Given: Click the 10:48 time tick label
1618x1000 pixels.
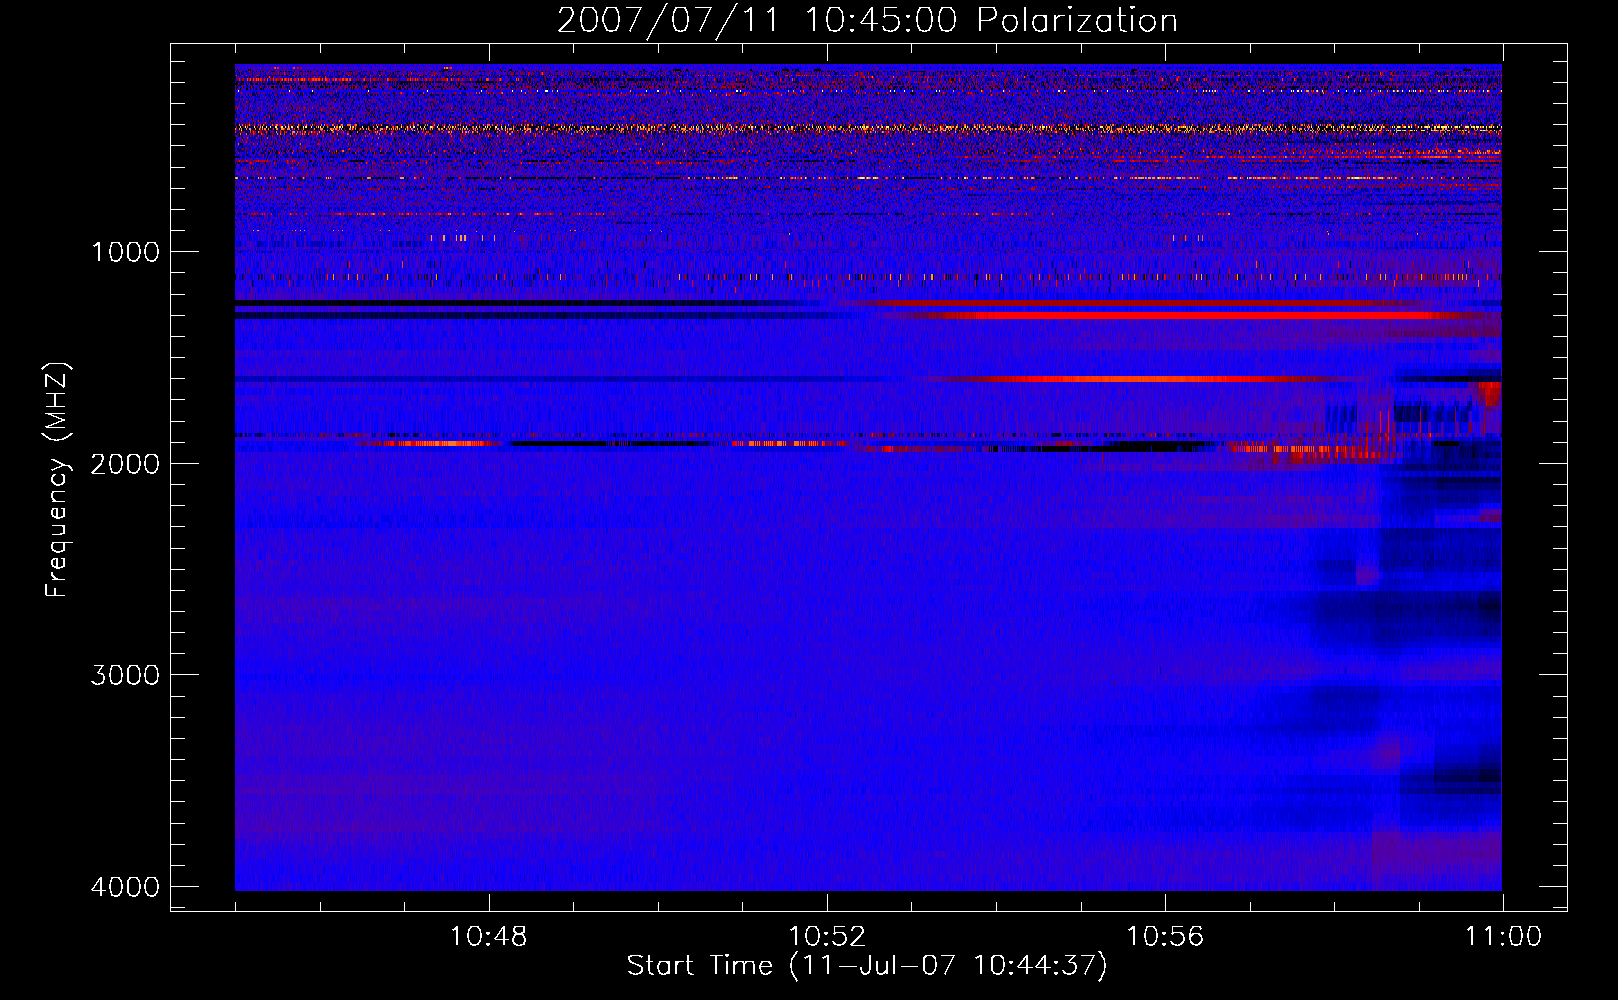Looking at the screenshot, I should [x=488, y=937].
